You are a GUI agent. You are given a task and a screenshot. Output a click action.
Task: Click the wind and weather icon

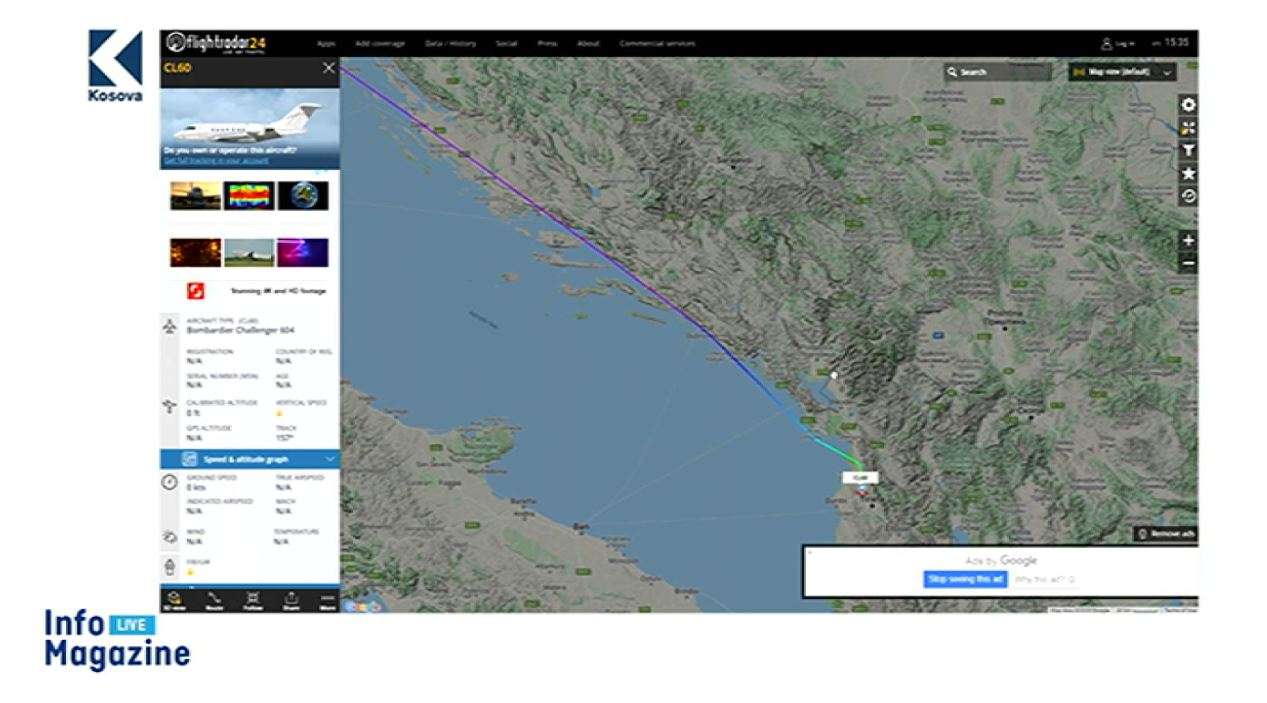[170, 537]
